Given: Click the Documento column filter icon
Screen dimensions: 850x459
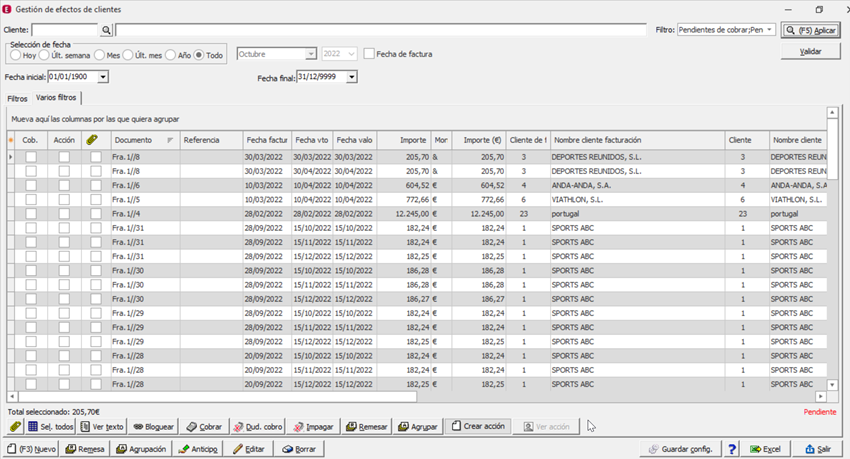Looking at the screenshot, I should coord(170,140).
